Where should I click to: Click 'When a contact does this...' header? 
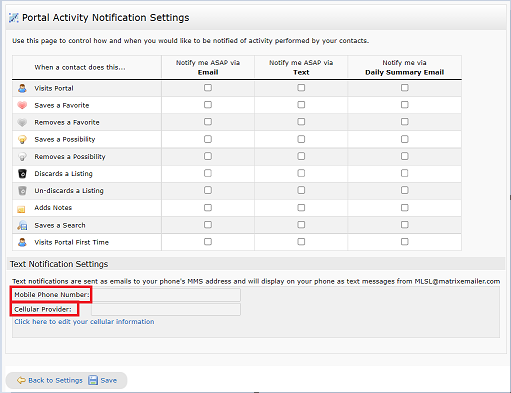pos(80,67)
